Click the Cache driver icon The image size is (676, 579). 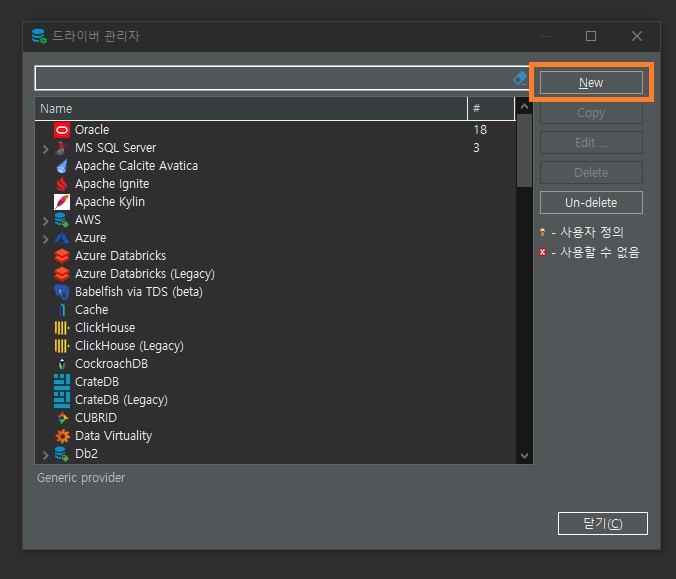62,310
